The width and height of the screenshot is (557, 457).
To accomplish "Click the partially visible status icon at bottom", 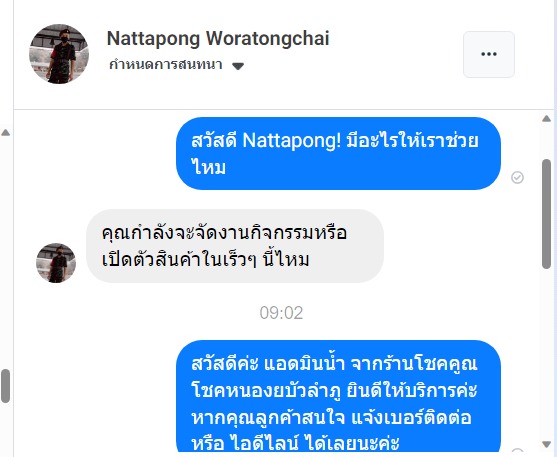I will coord(517,451).
